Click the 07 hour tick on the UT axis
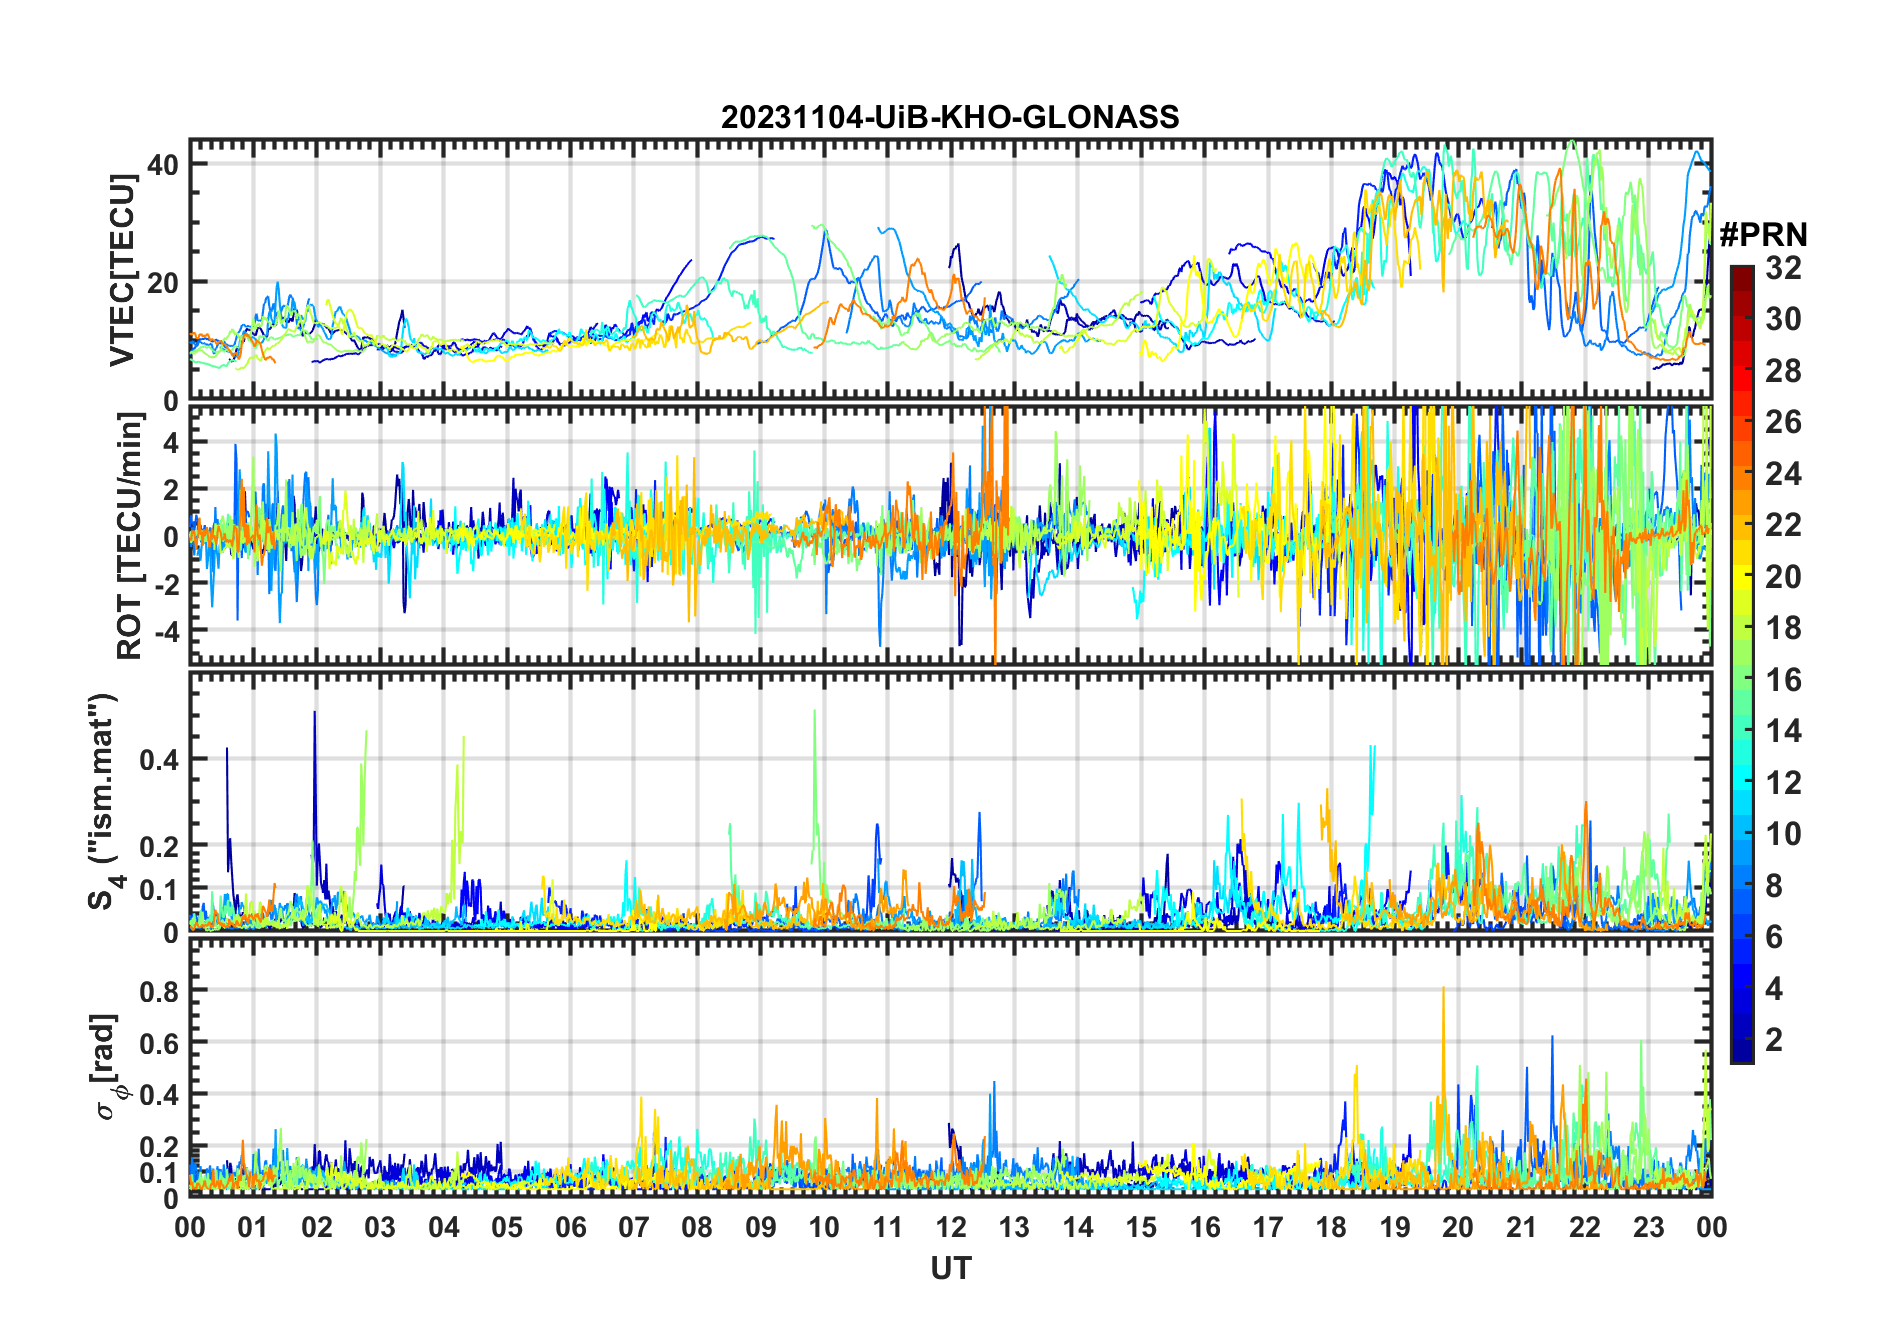This screenshot has height=1330, width=1902. coord(634,1227)
